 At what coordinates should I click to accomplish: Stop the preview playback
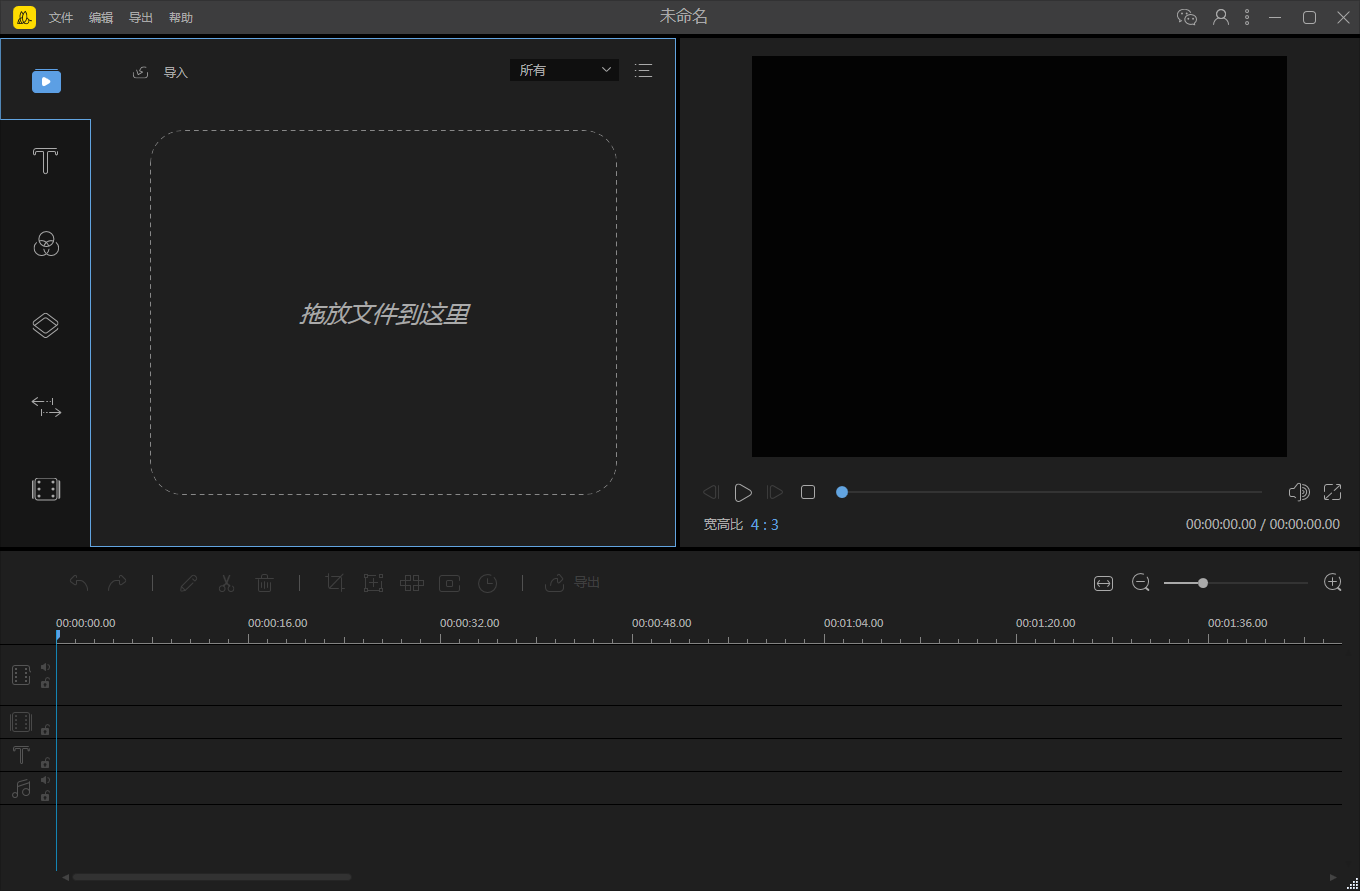(808, 492)
